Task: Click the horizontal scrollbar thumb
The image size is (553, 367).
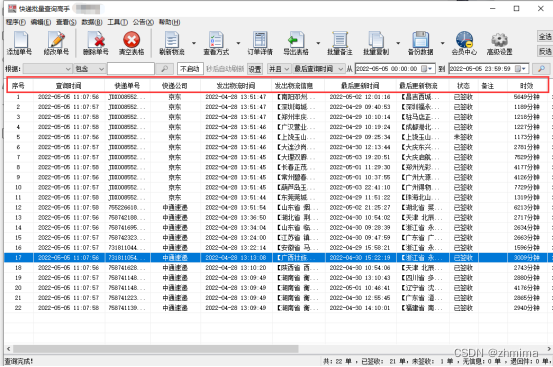Action: pyautogui.click(x=156, y=349)
